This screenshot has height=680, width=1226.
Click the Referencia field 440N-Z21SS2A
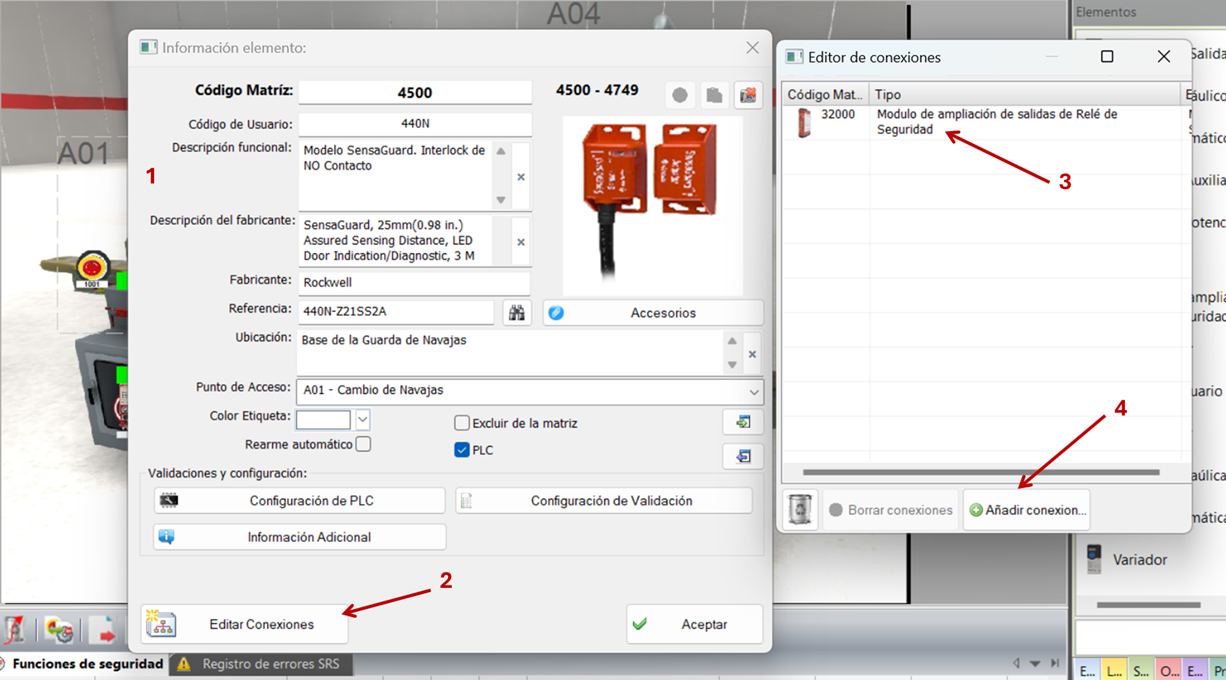click(x=396, y=312)
